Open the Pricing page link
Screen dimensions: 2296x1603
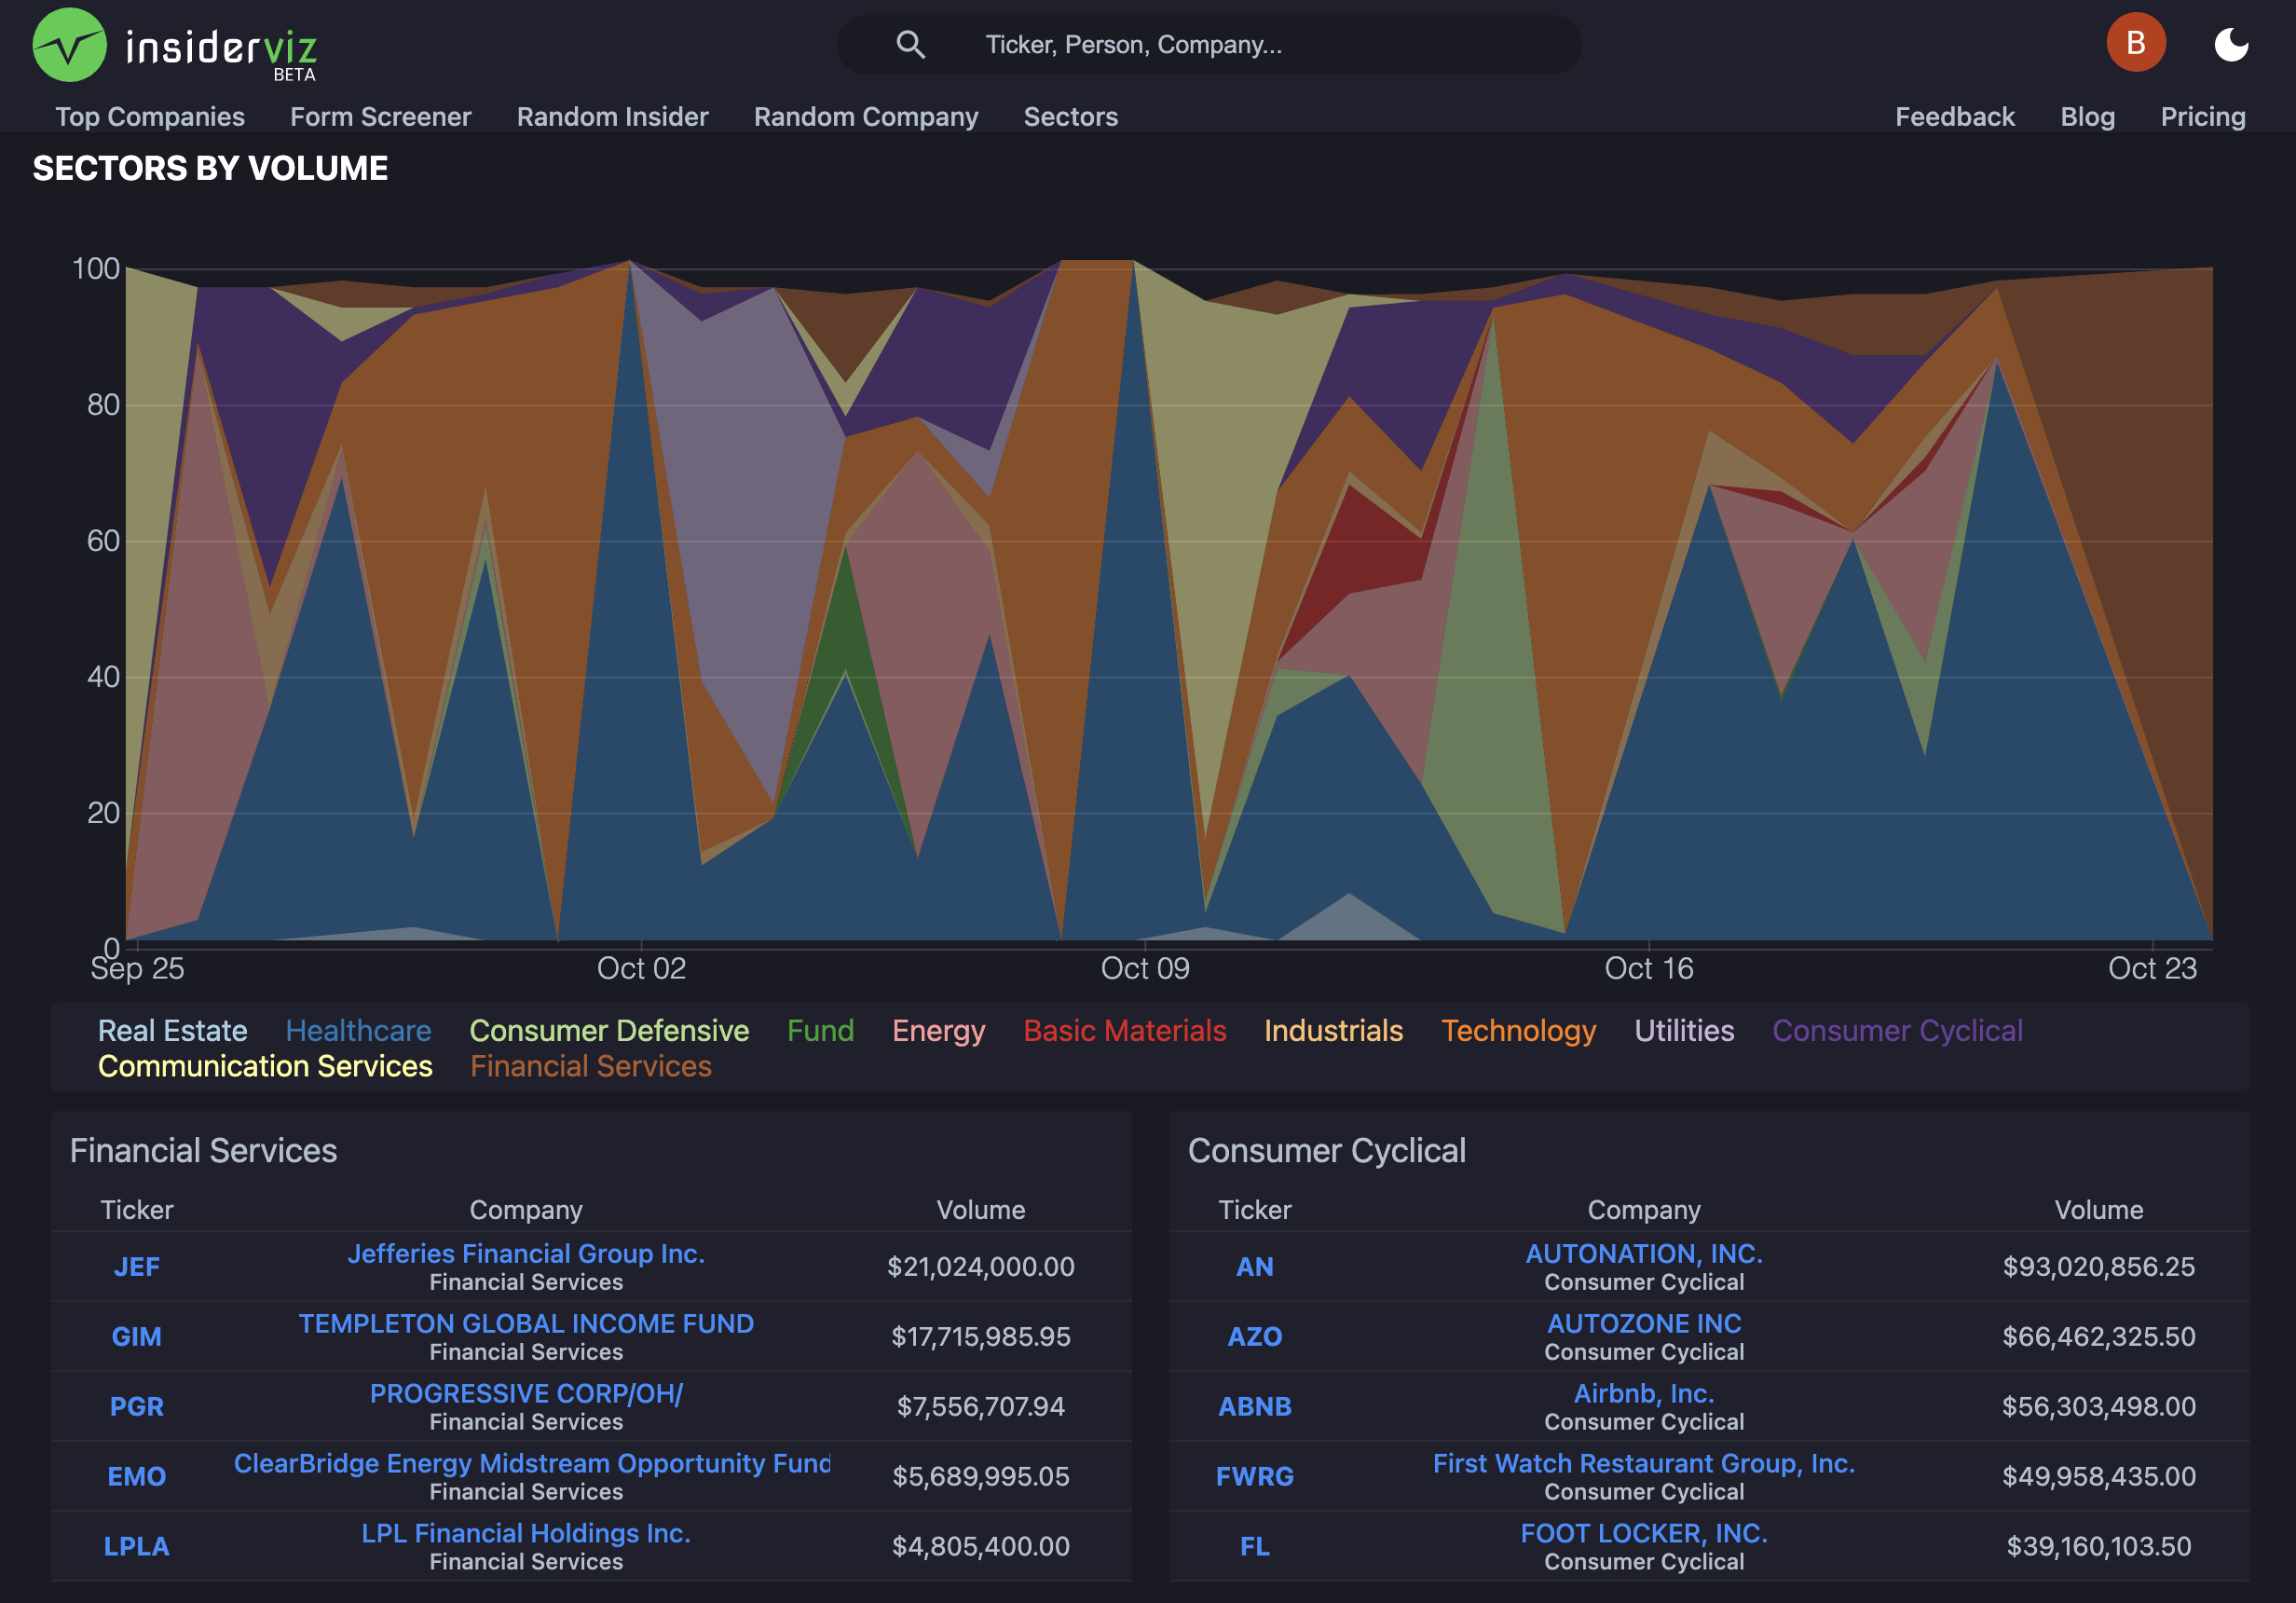point(2202,116)
